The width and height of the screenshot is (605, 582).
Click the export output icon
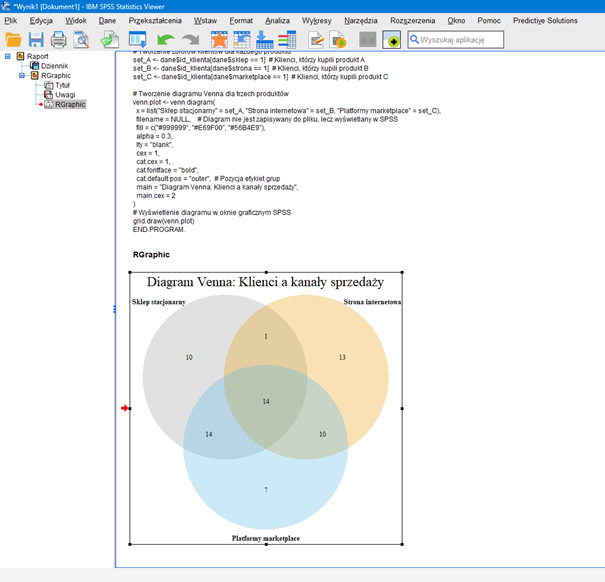[x=110, y=40]
